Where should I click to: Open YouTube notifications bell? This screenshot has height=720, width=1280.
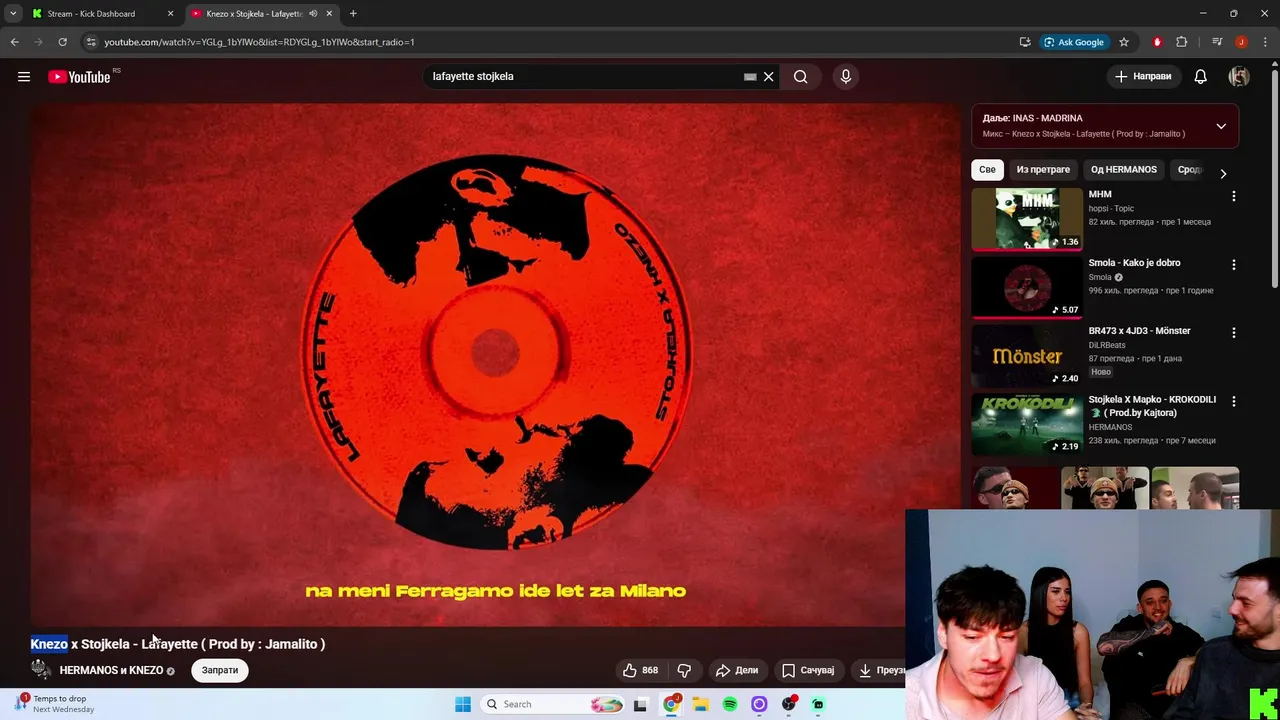(1201, 77)
